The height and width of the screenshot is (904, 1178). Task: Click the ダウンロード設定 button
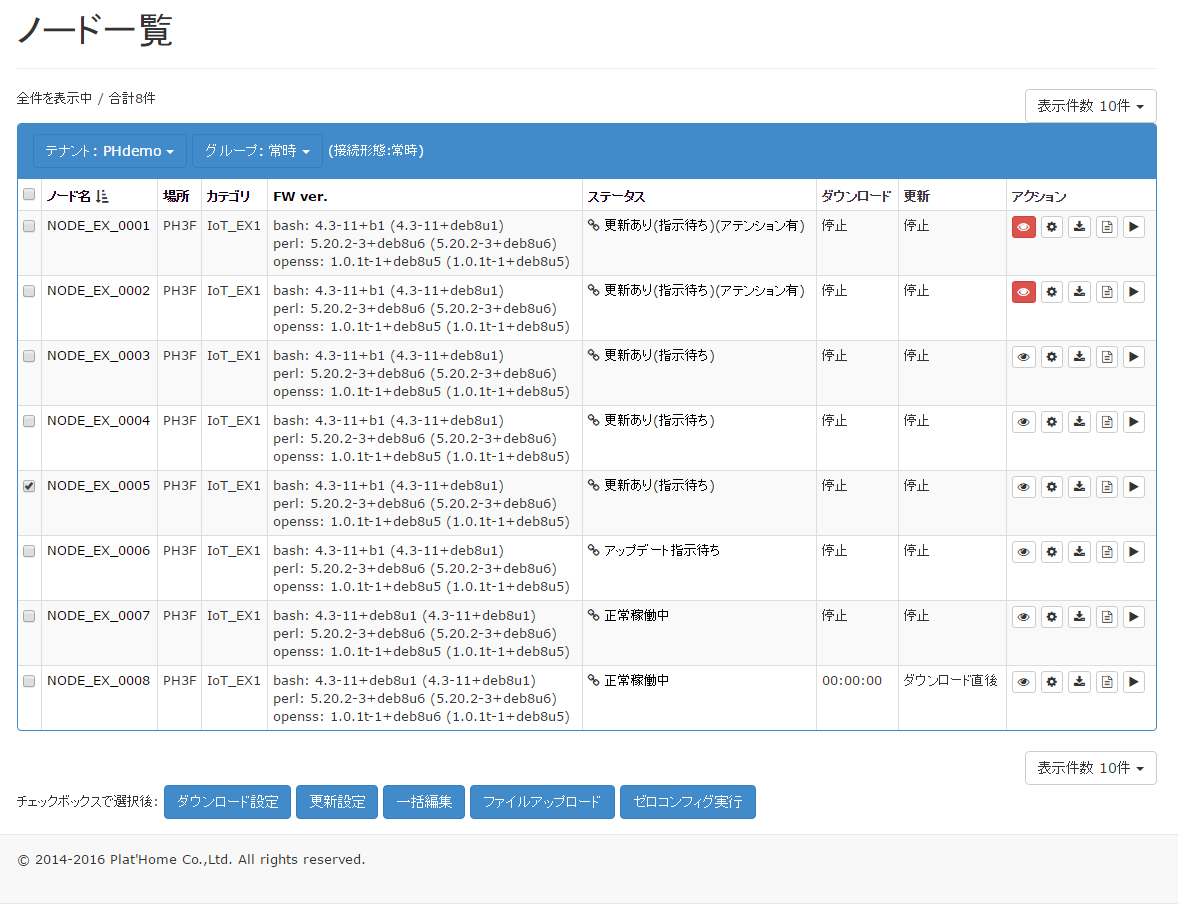coord(228,802)
